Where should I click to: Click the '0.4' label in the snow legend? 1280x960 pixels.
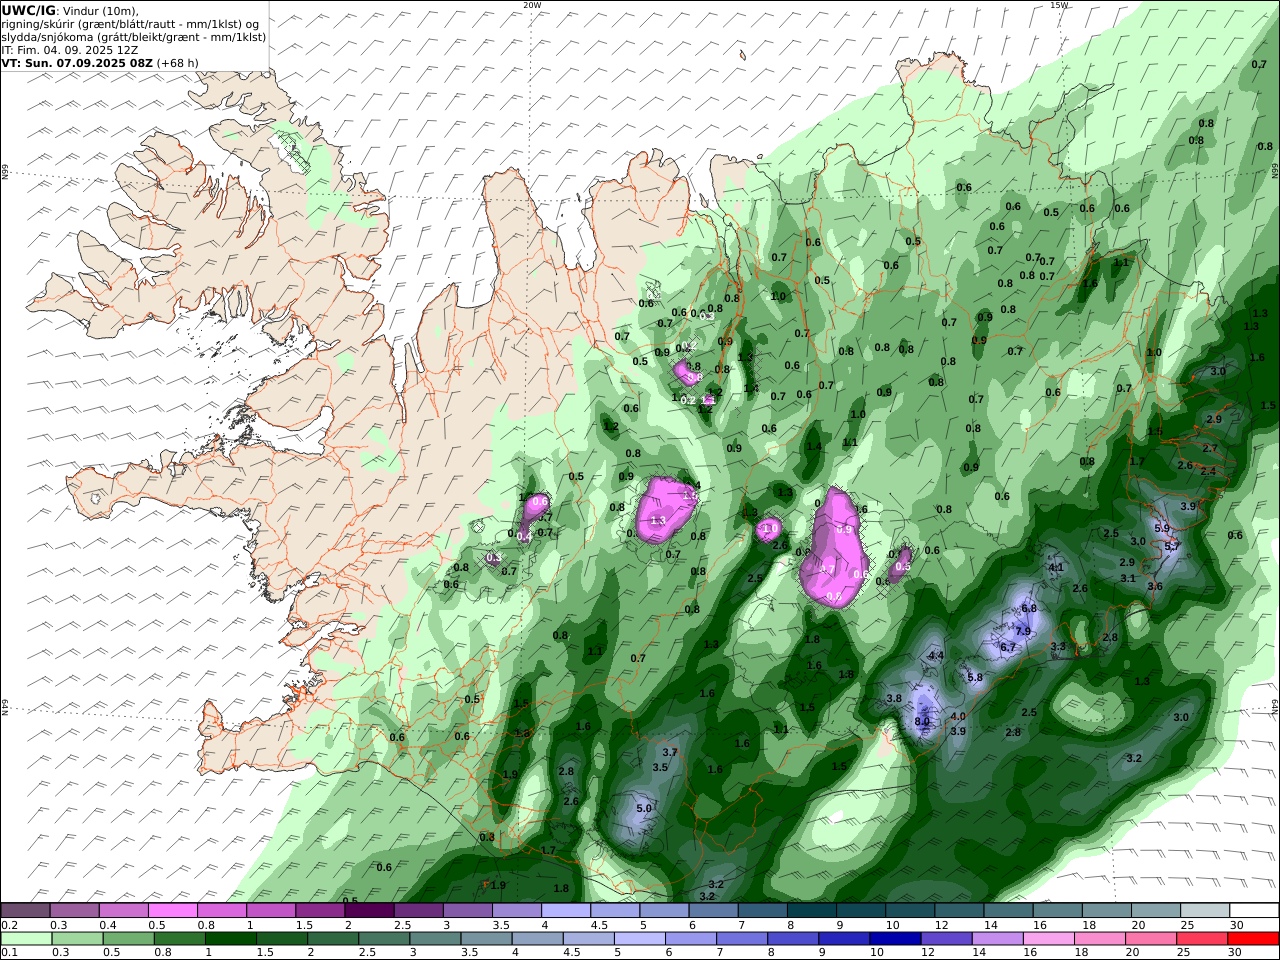[108, 925]
